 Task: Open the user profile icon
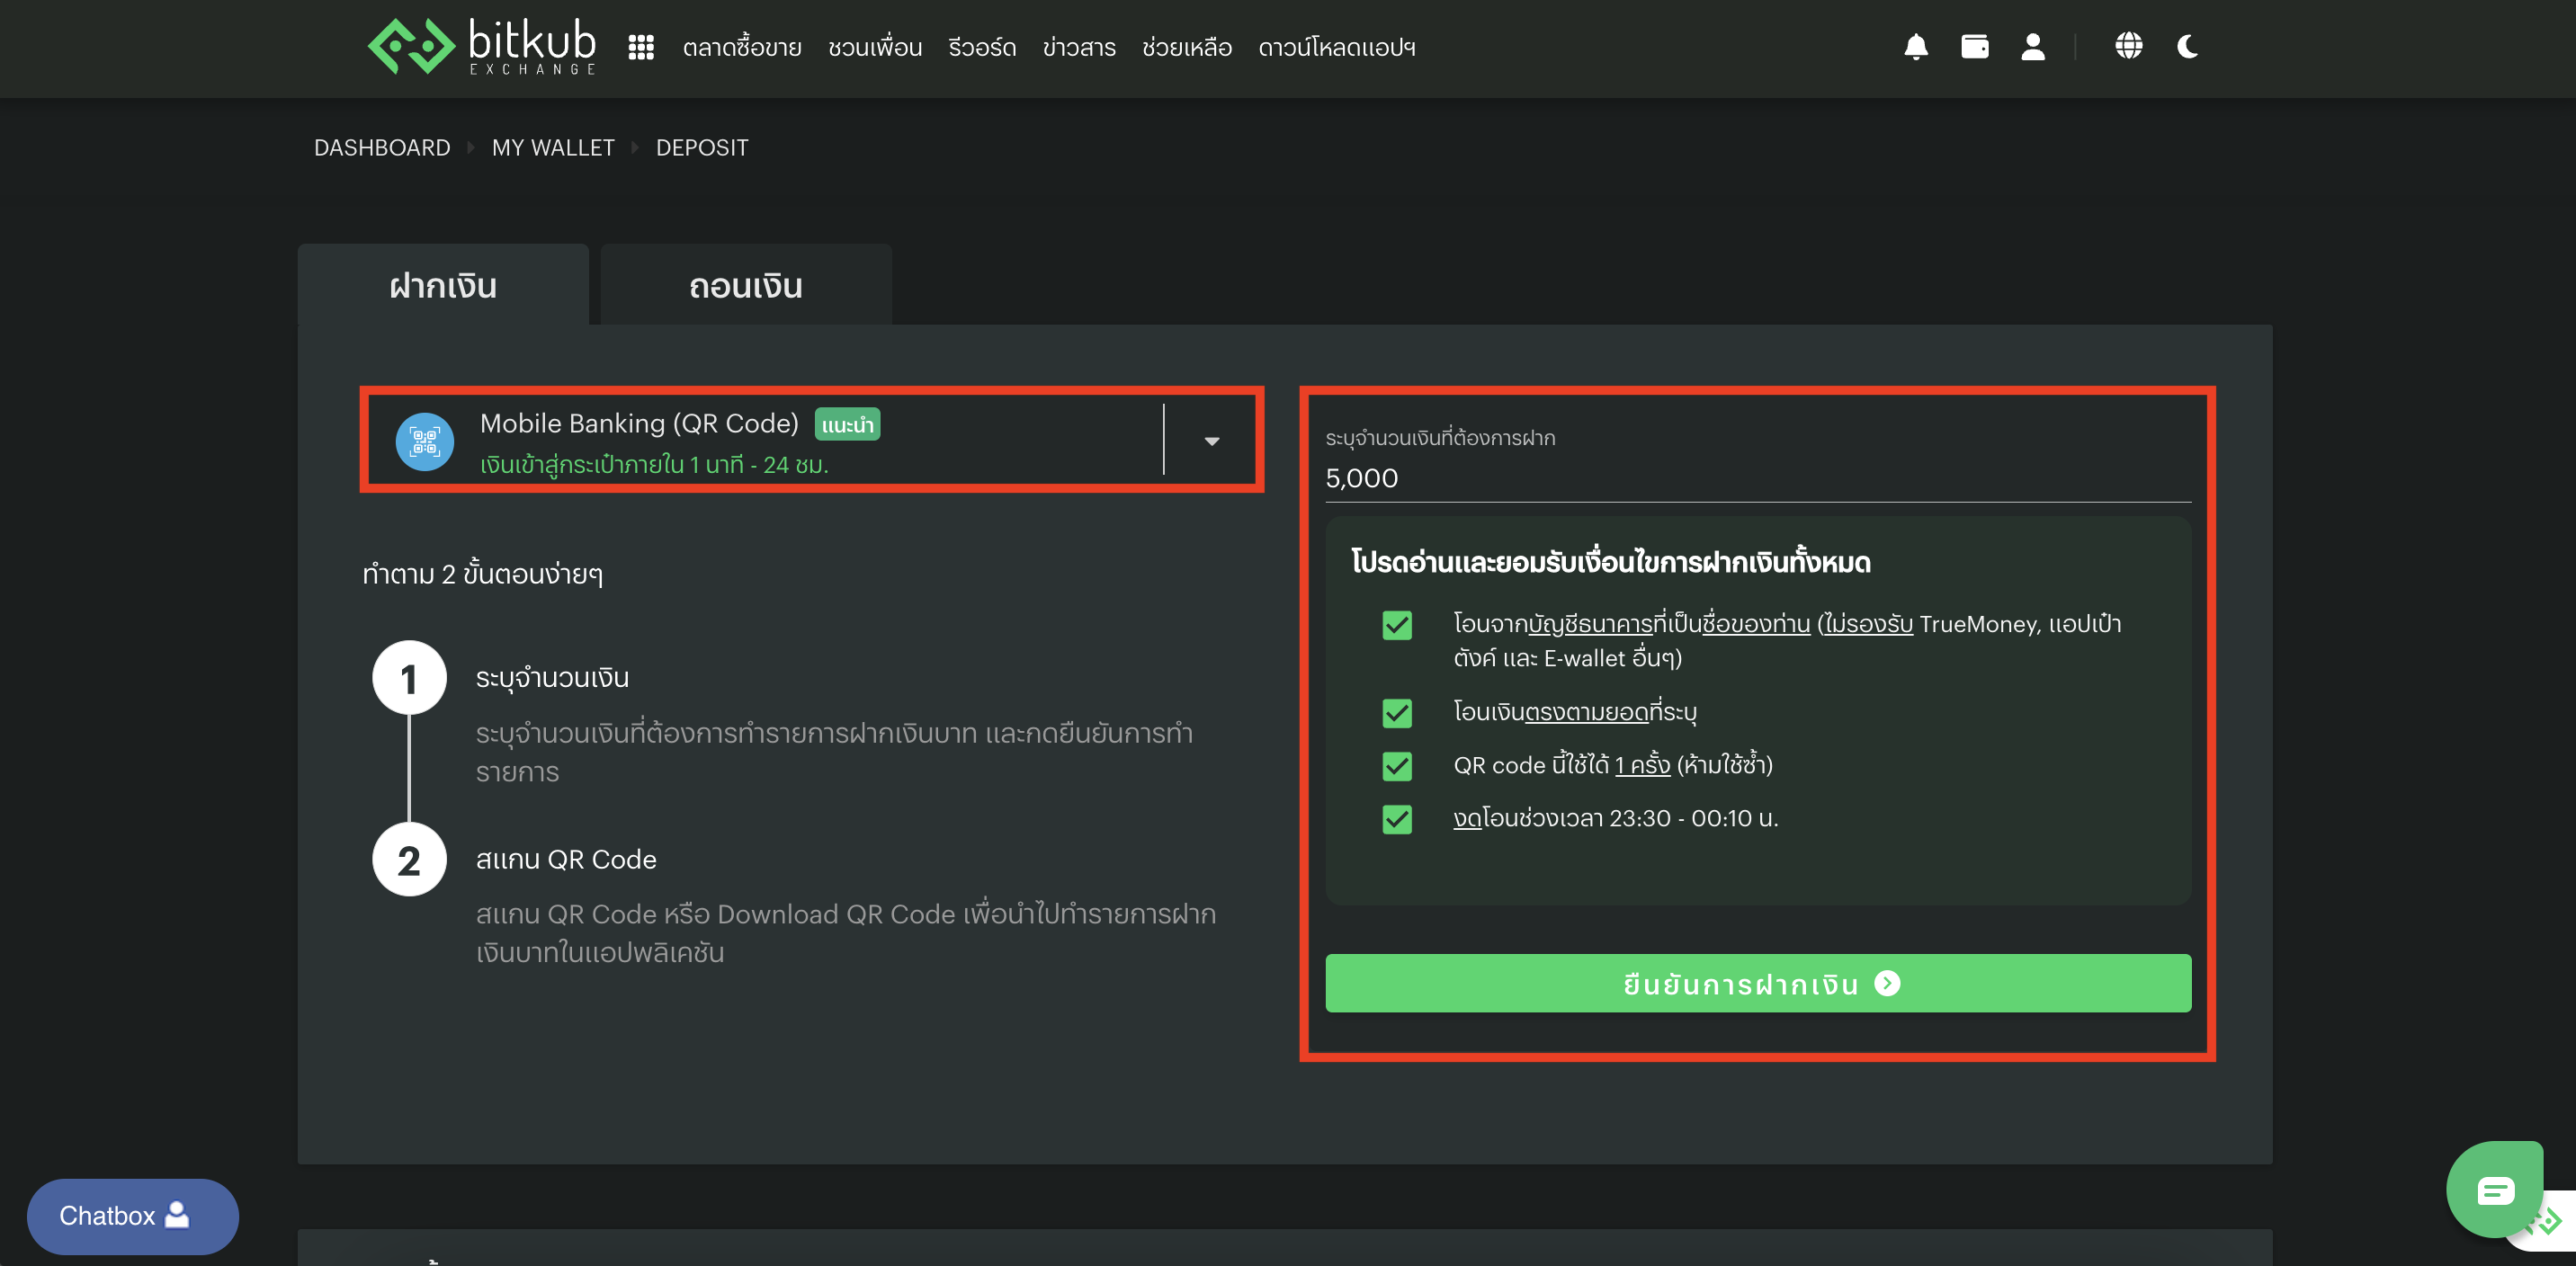tap(2032, 47)
